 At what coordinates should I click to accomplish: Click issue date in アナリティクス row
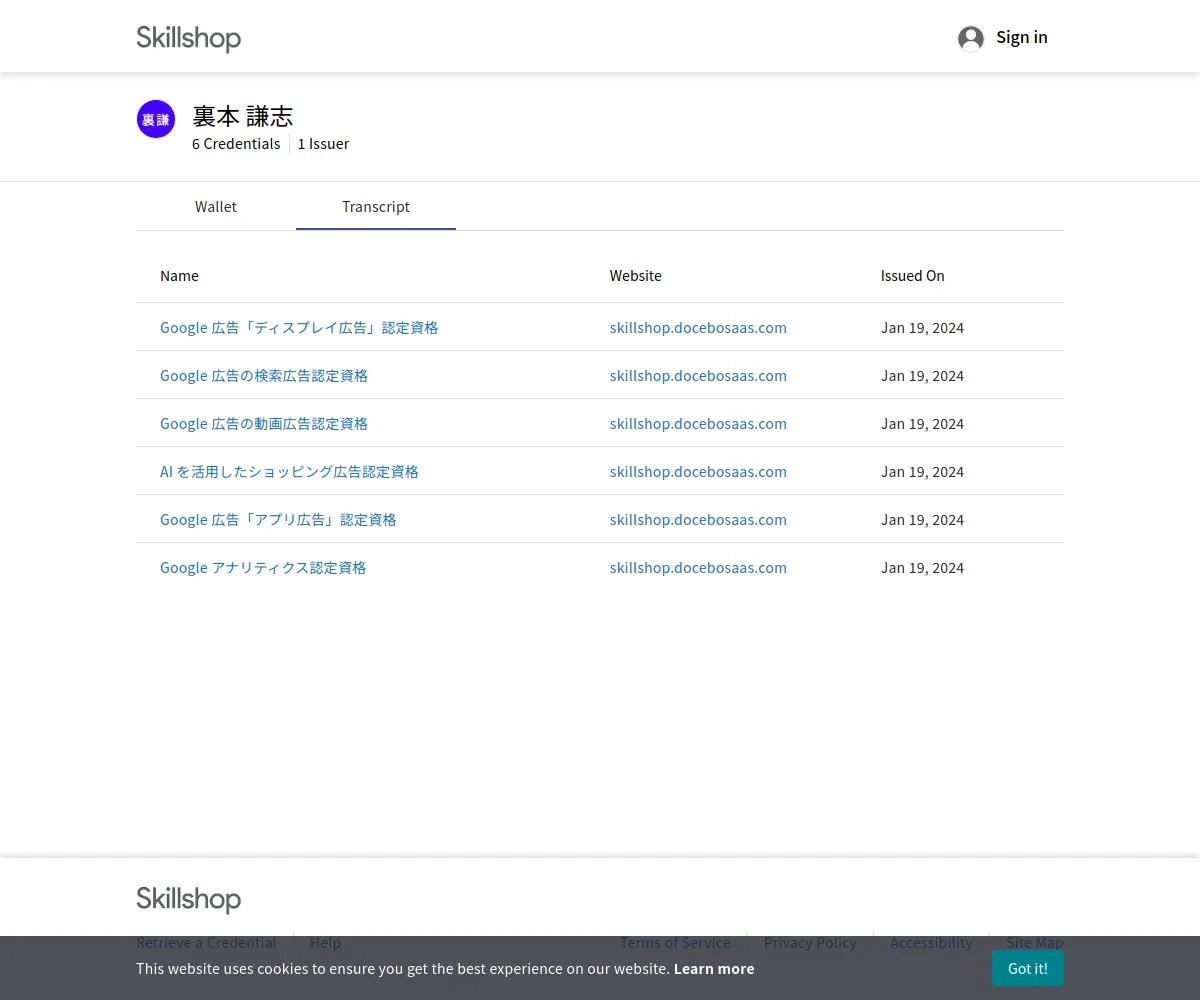(922, 568)
